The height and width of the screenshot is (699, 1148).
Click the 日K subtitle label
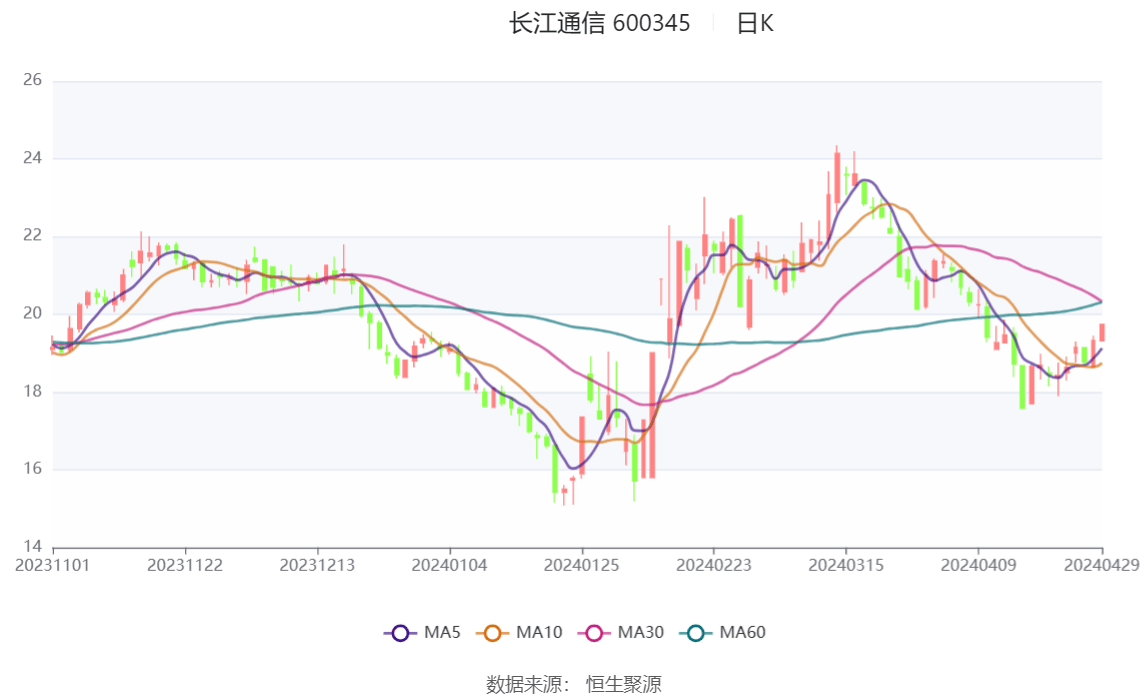tap(755, 23)
